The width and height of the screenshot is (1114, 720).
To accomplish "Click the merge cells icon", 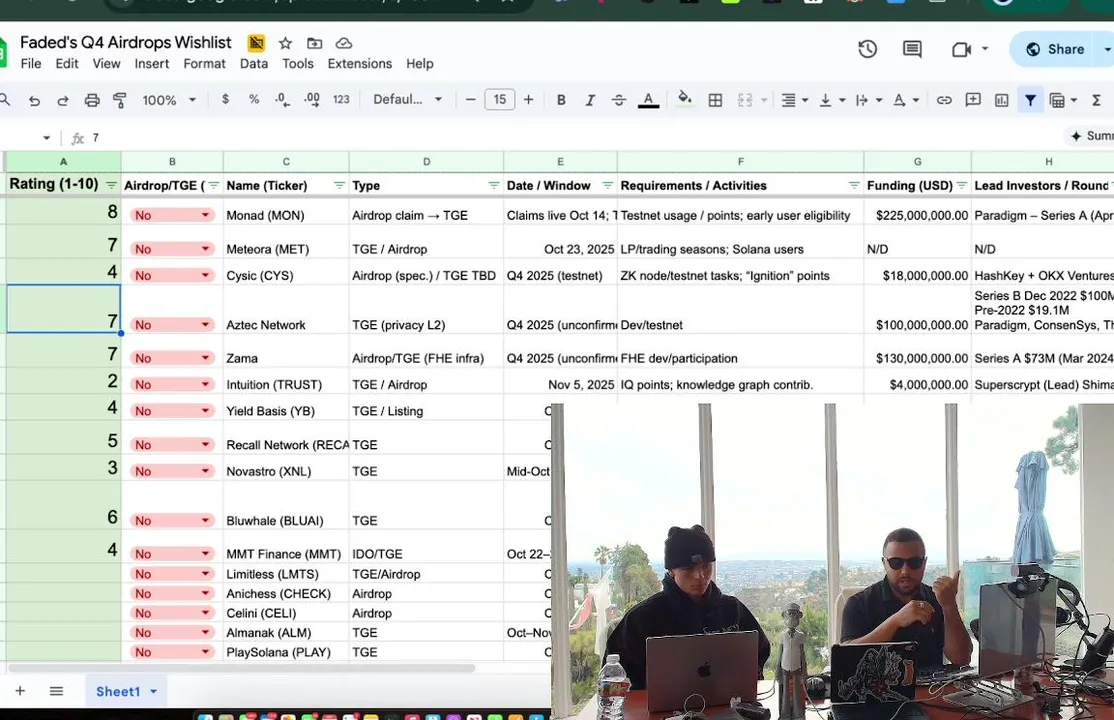I will [745, 100].
